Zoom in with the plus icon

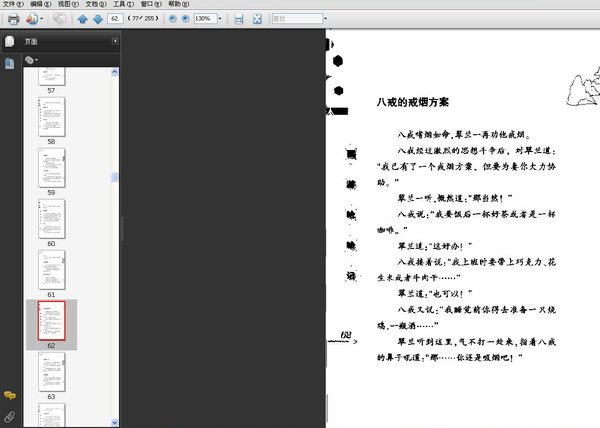(x=186, y=18)
